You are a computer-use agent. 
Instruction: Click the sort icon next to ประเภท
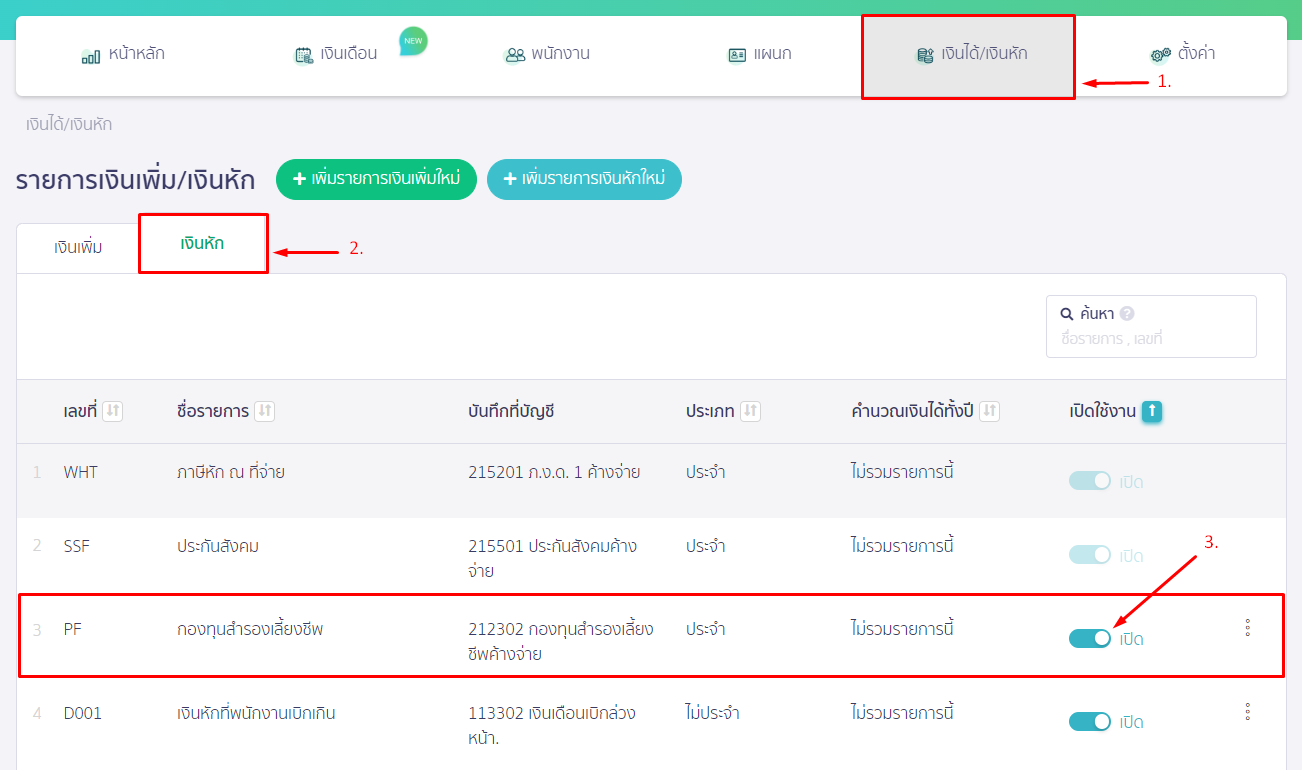tap(750, 411)
